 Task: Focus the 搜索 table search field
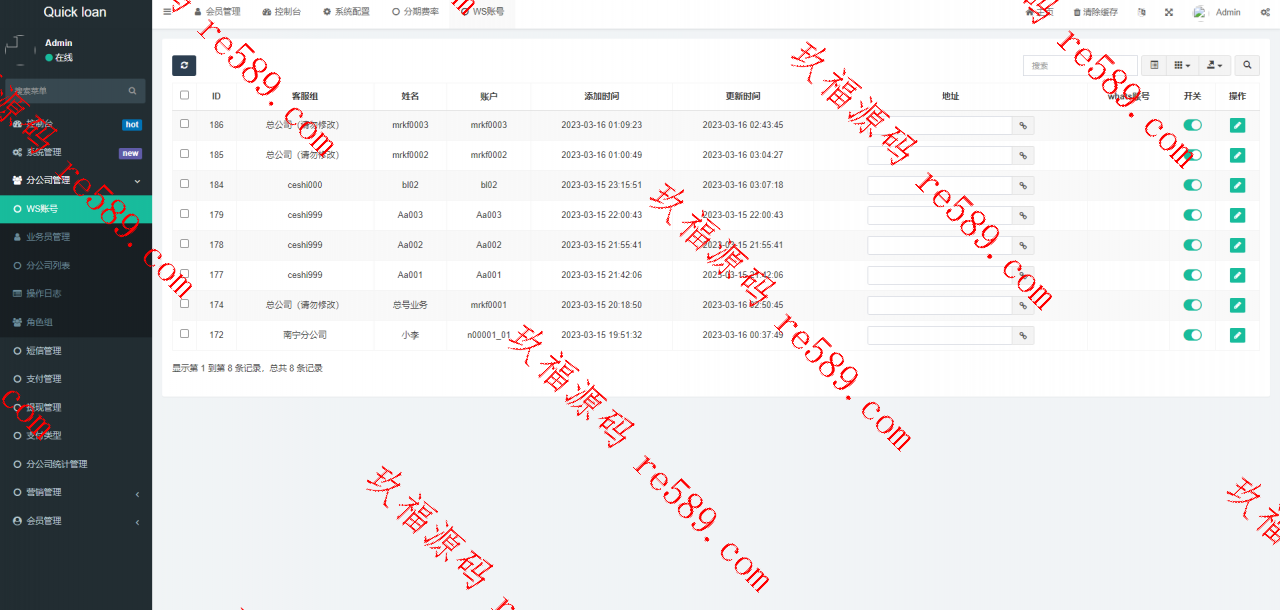tap(1080, 65)
